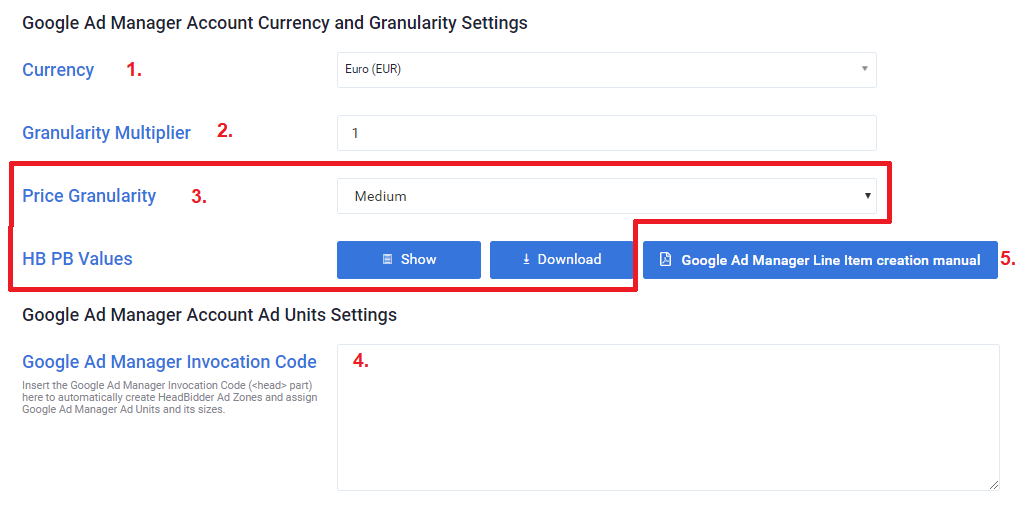Open the Medium price granularity select
1025x511 pixels.
(x=600, y=196)
